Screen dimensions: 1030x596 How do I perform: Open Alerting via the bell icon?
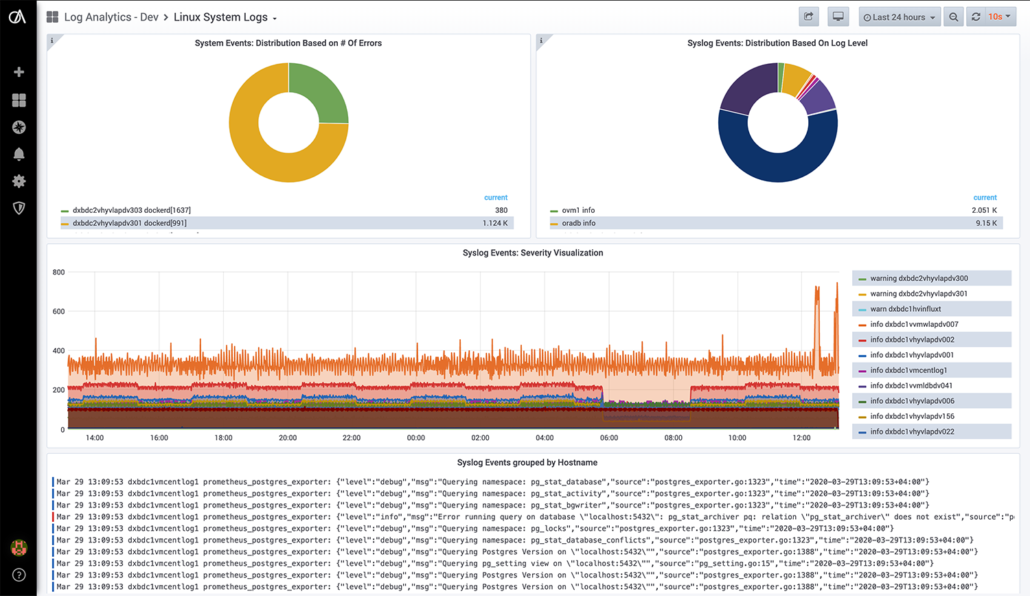[x=17, y=154]
